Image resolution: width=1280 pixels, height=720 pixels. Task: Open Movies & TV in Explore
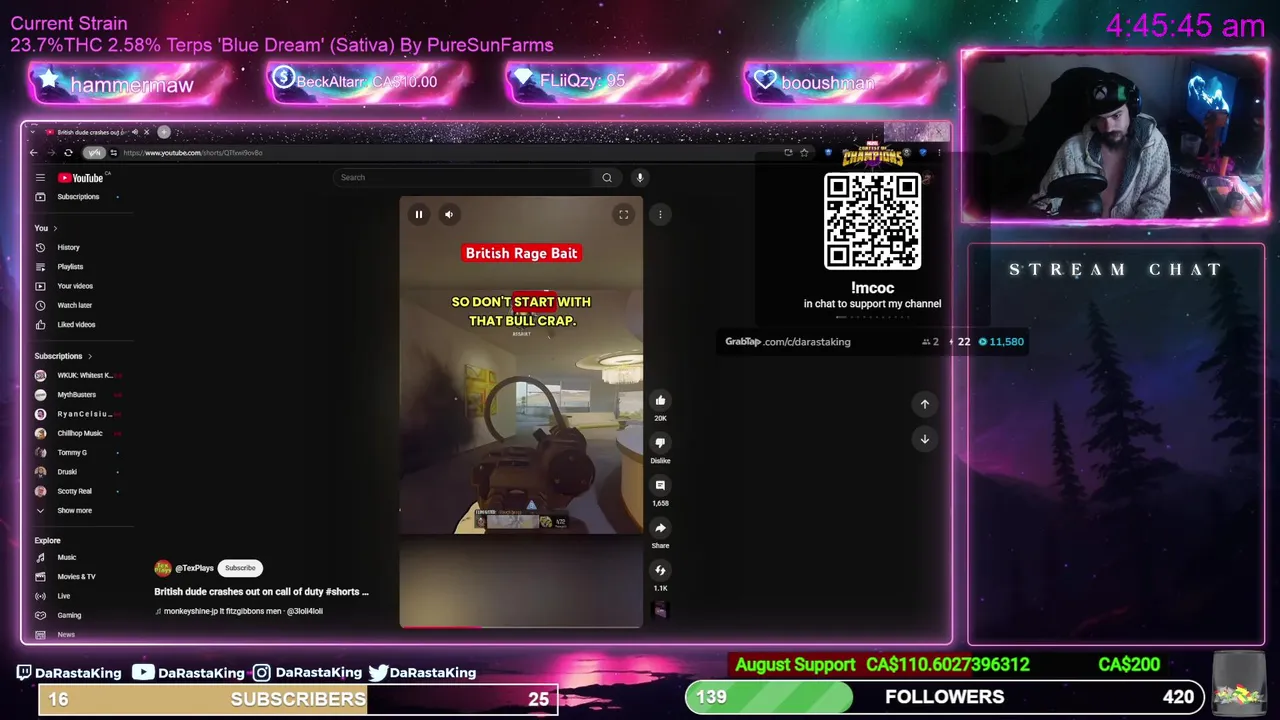(78, 577)
